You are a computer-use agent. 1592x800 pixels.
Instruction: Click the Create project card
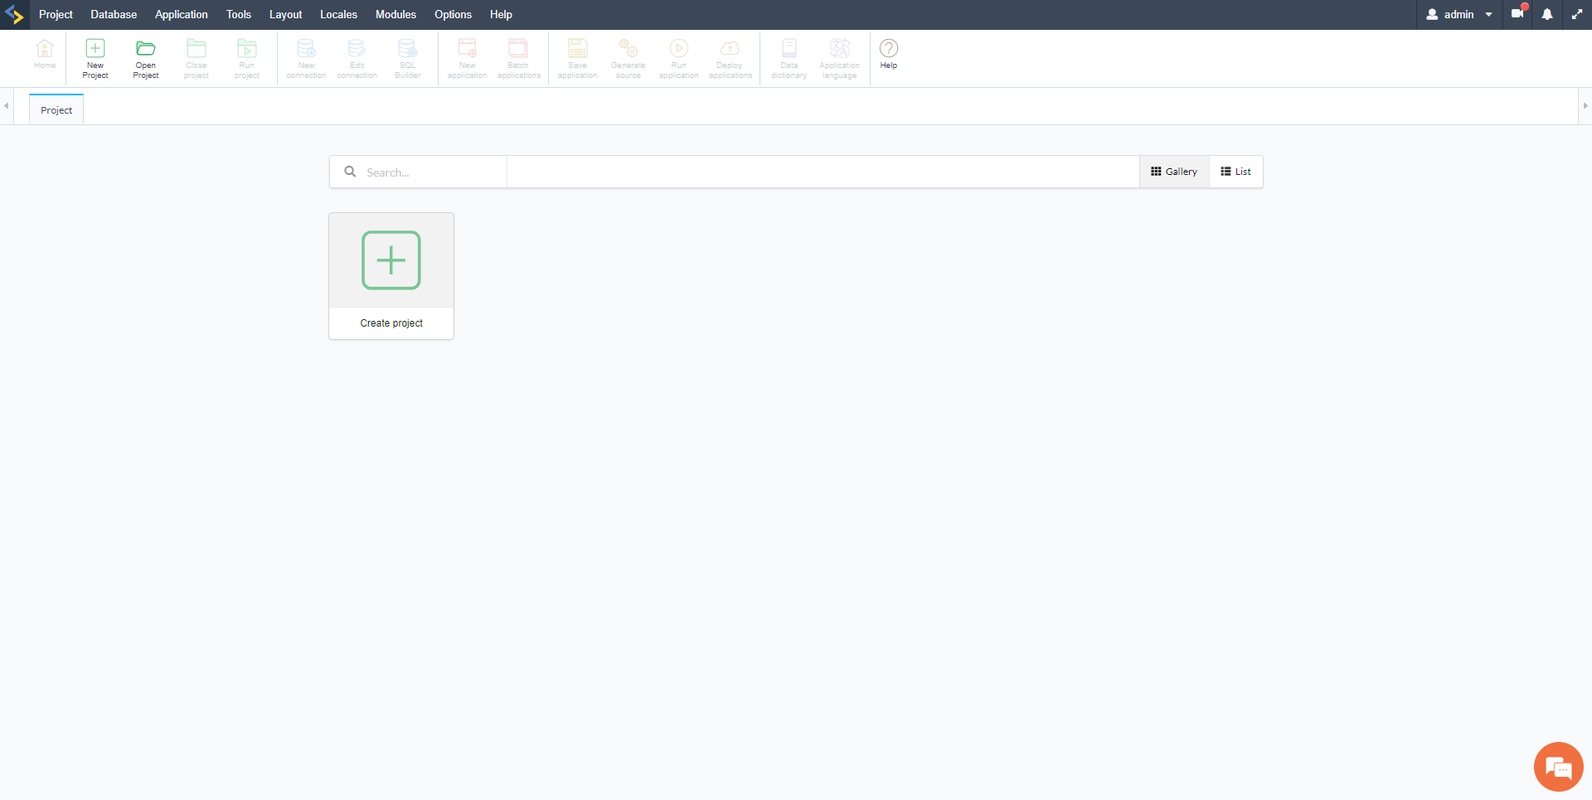391,276
